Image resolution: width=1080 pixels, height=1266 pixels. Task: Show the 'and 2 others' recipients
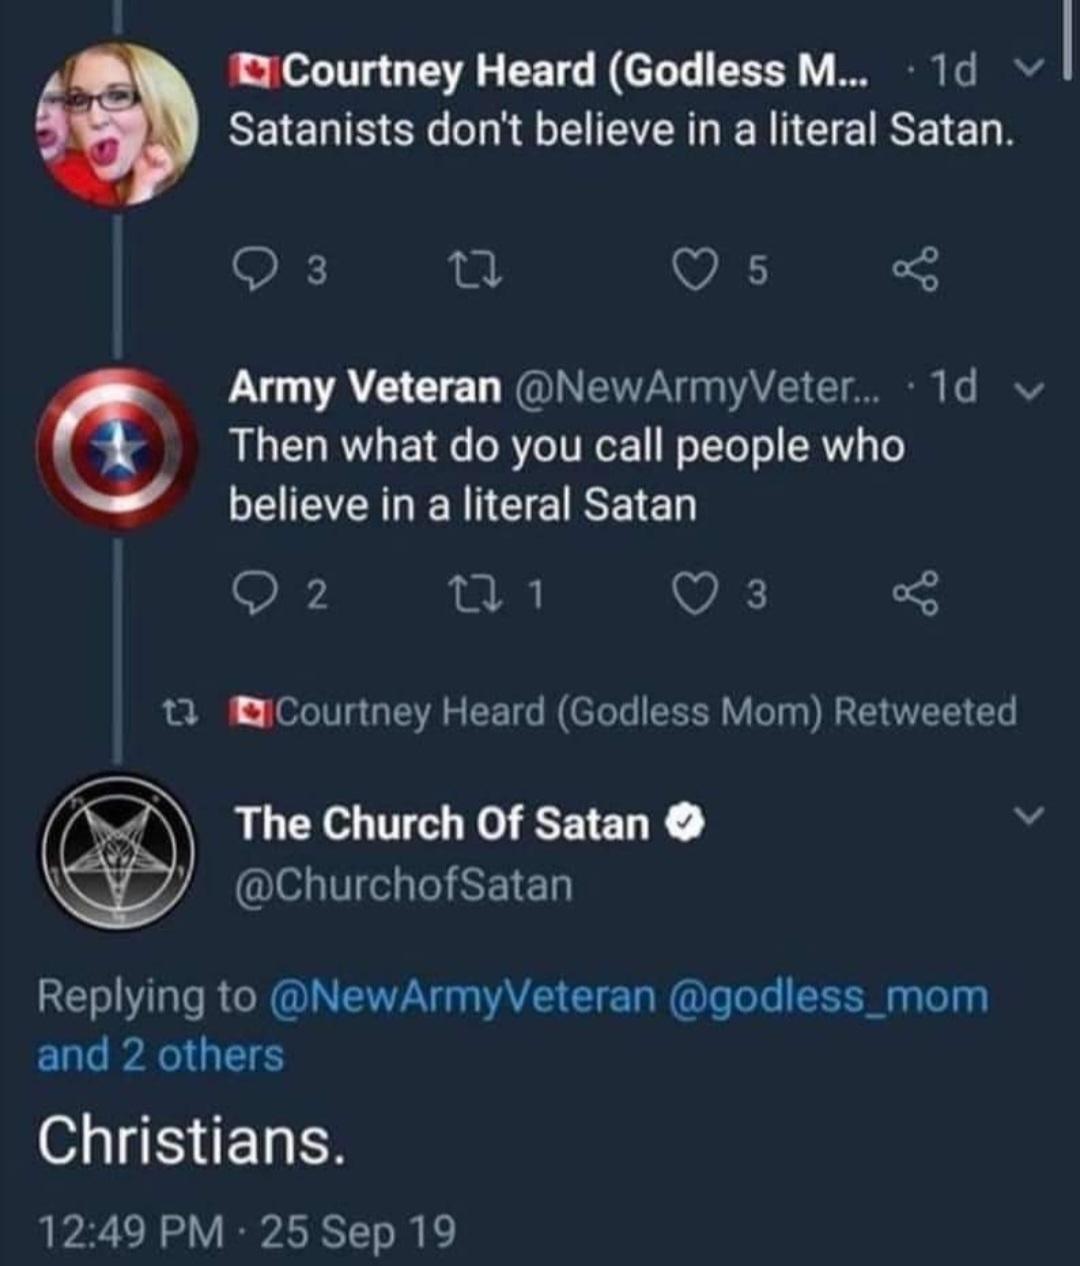(x=161, y=1055)
